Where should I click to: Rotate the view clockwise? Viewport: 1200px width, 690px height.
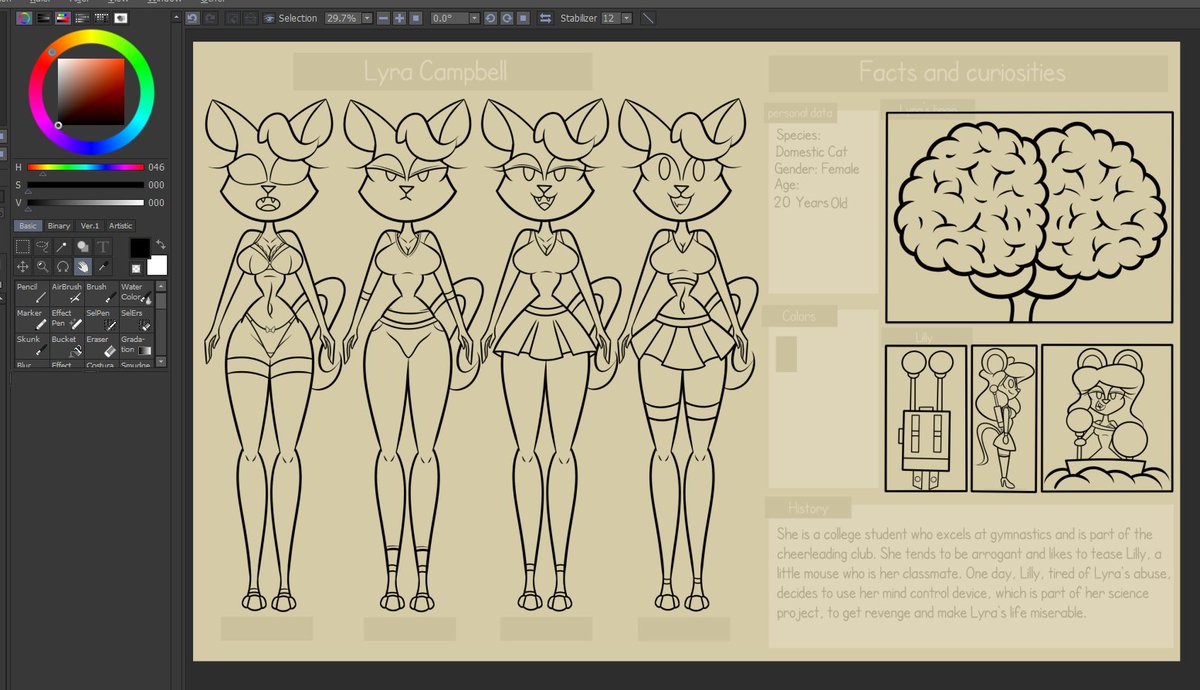pyautogui.click(x=507, y=18)
